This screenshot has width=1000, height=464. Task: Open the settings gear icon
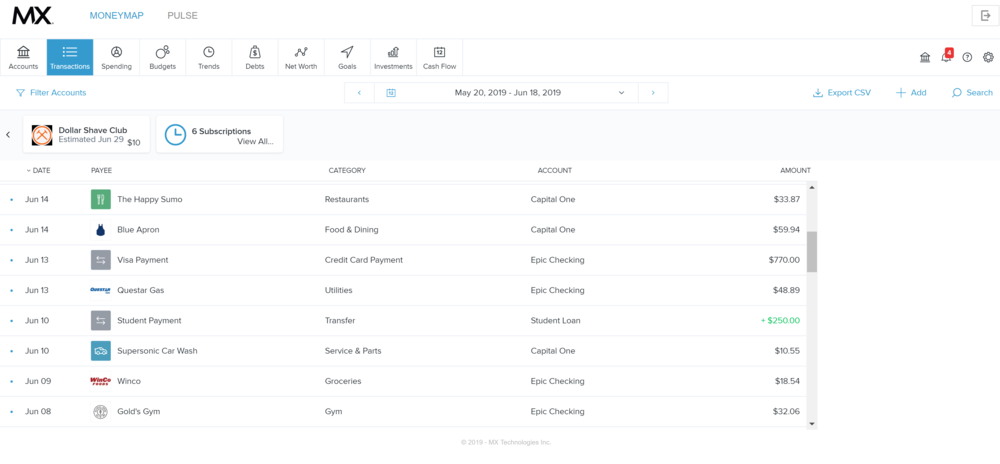[988, 57]
